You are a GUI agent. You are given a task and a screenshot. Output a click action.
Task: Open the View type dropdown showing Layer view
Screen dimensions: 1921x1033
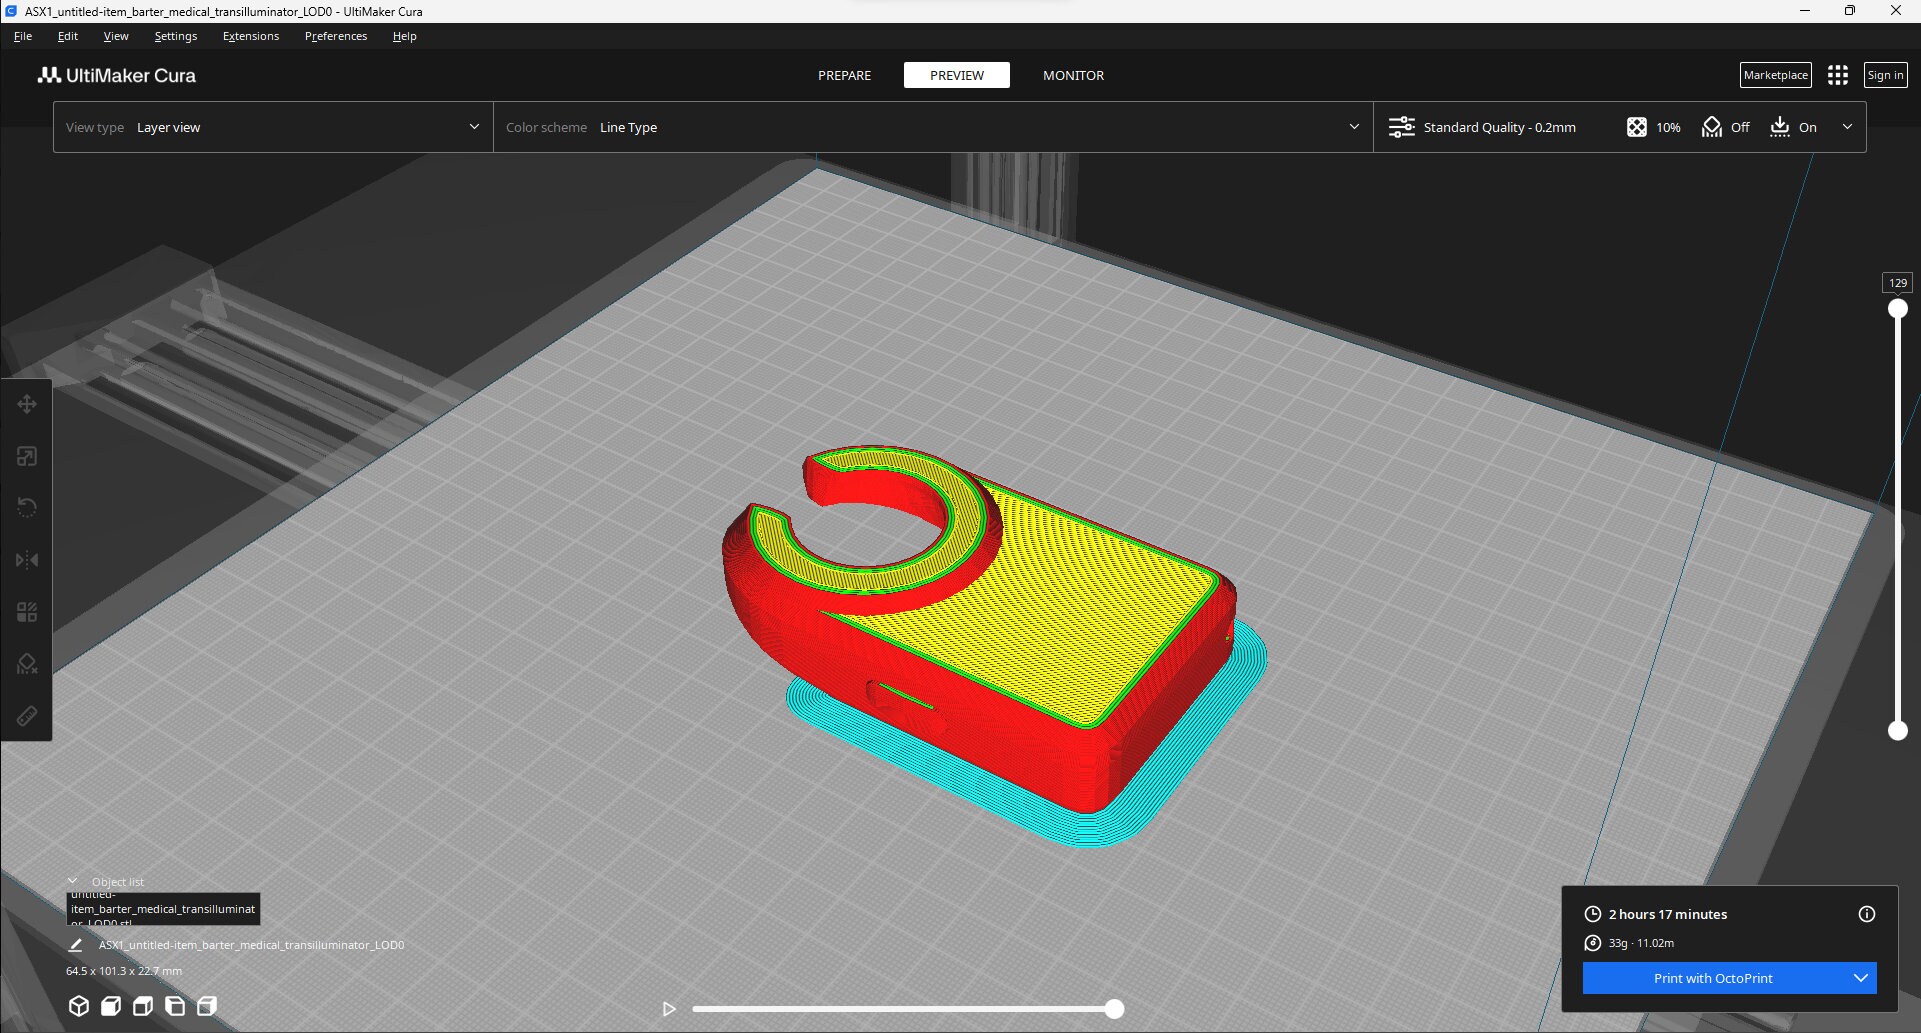tap(273, 127)
